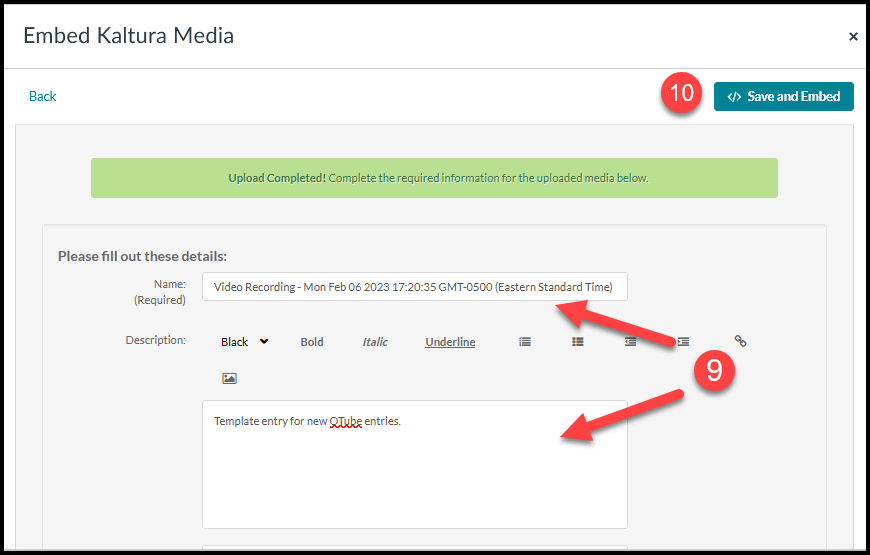Select the Upload Completed notification text
870x555 pixels.
click(438, 178)
